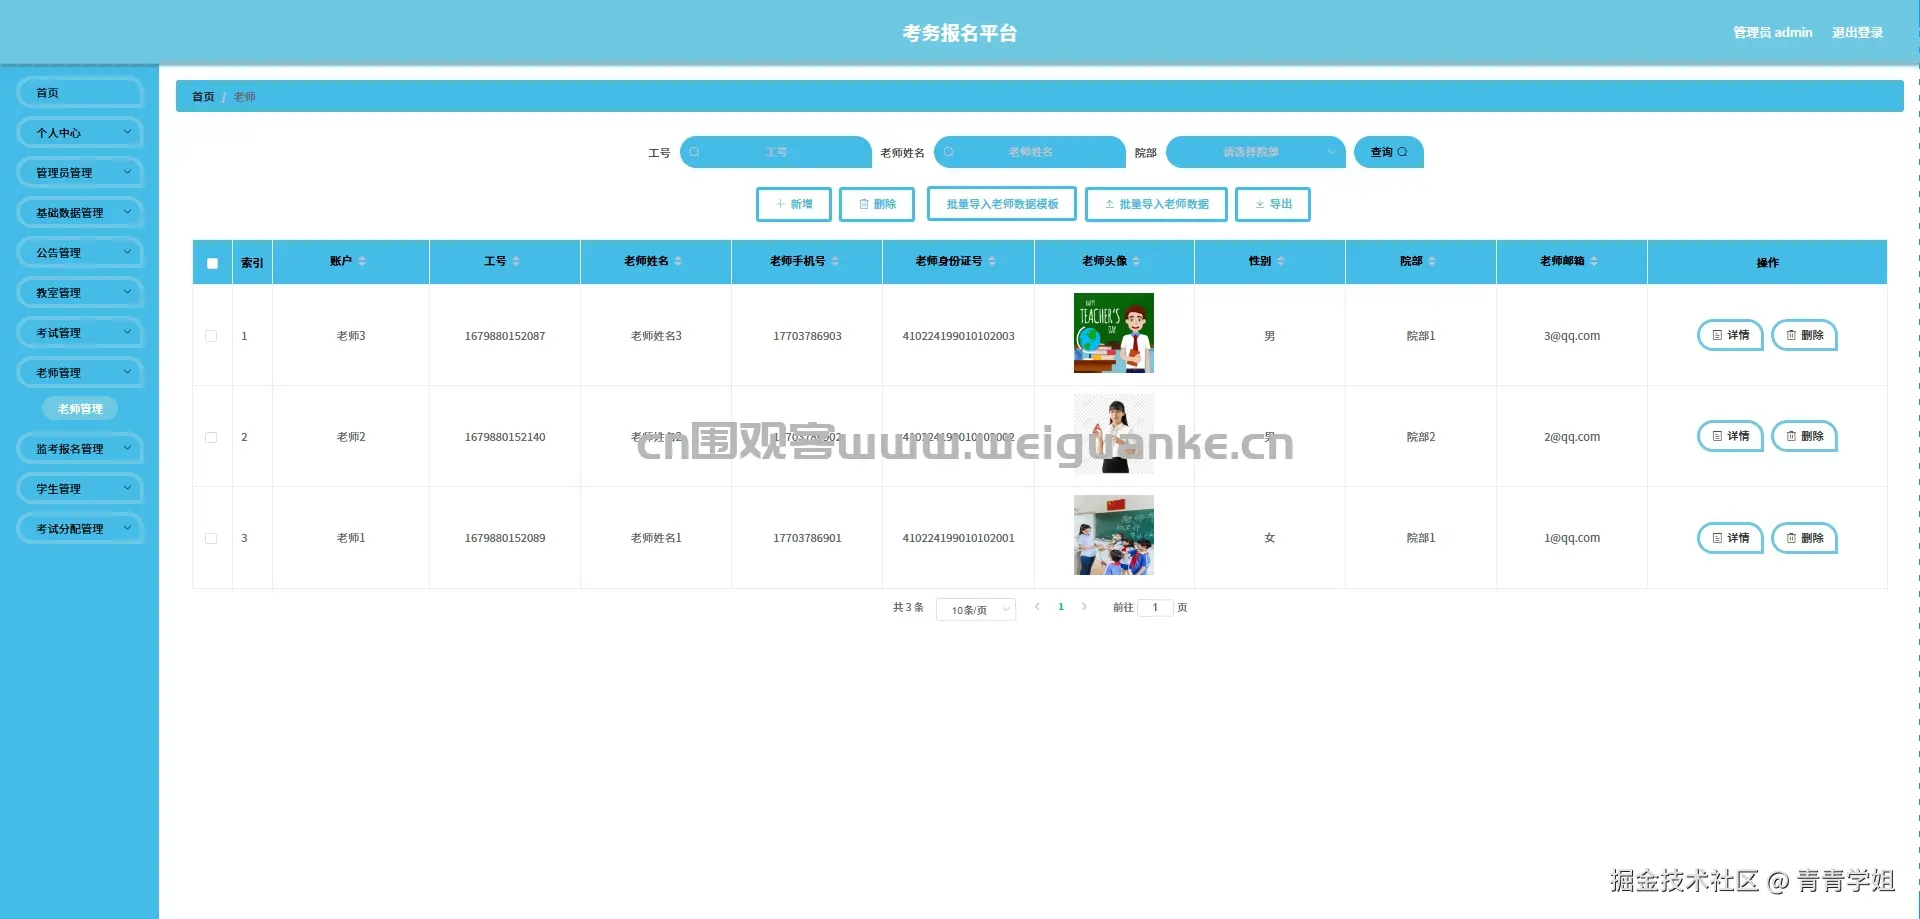Tick the checkbox for row 老师1

click(211, 538)
